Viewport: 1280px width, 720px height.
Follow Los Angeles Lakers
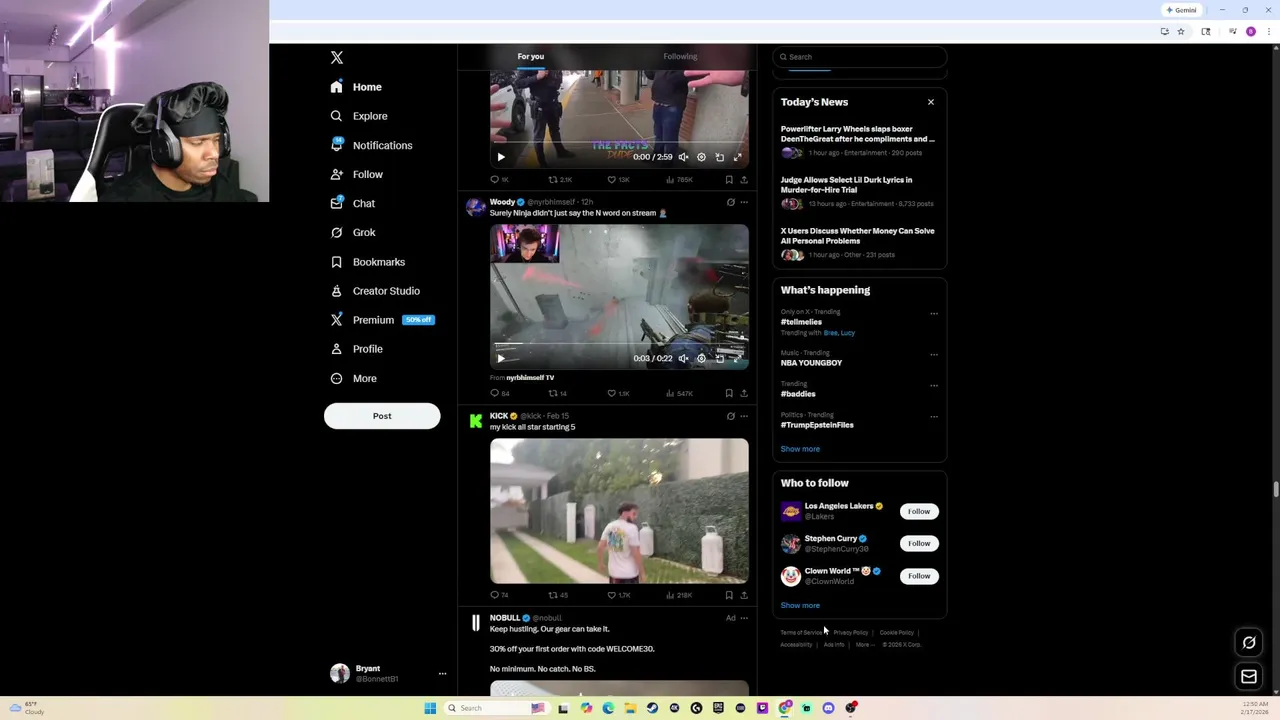tap(919, 511)
